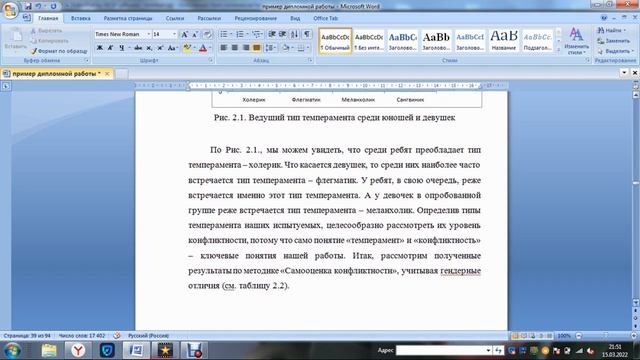Click the Paste (Вставить) icon

pos(16,40)
